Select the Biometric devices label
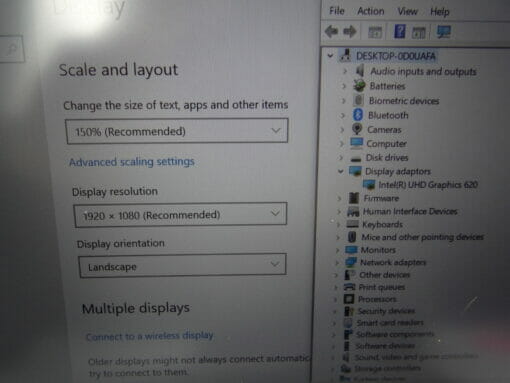The image size is (510, 383). click(x=404, y=101)
